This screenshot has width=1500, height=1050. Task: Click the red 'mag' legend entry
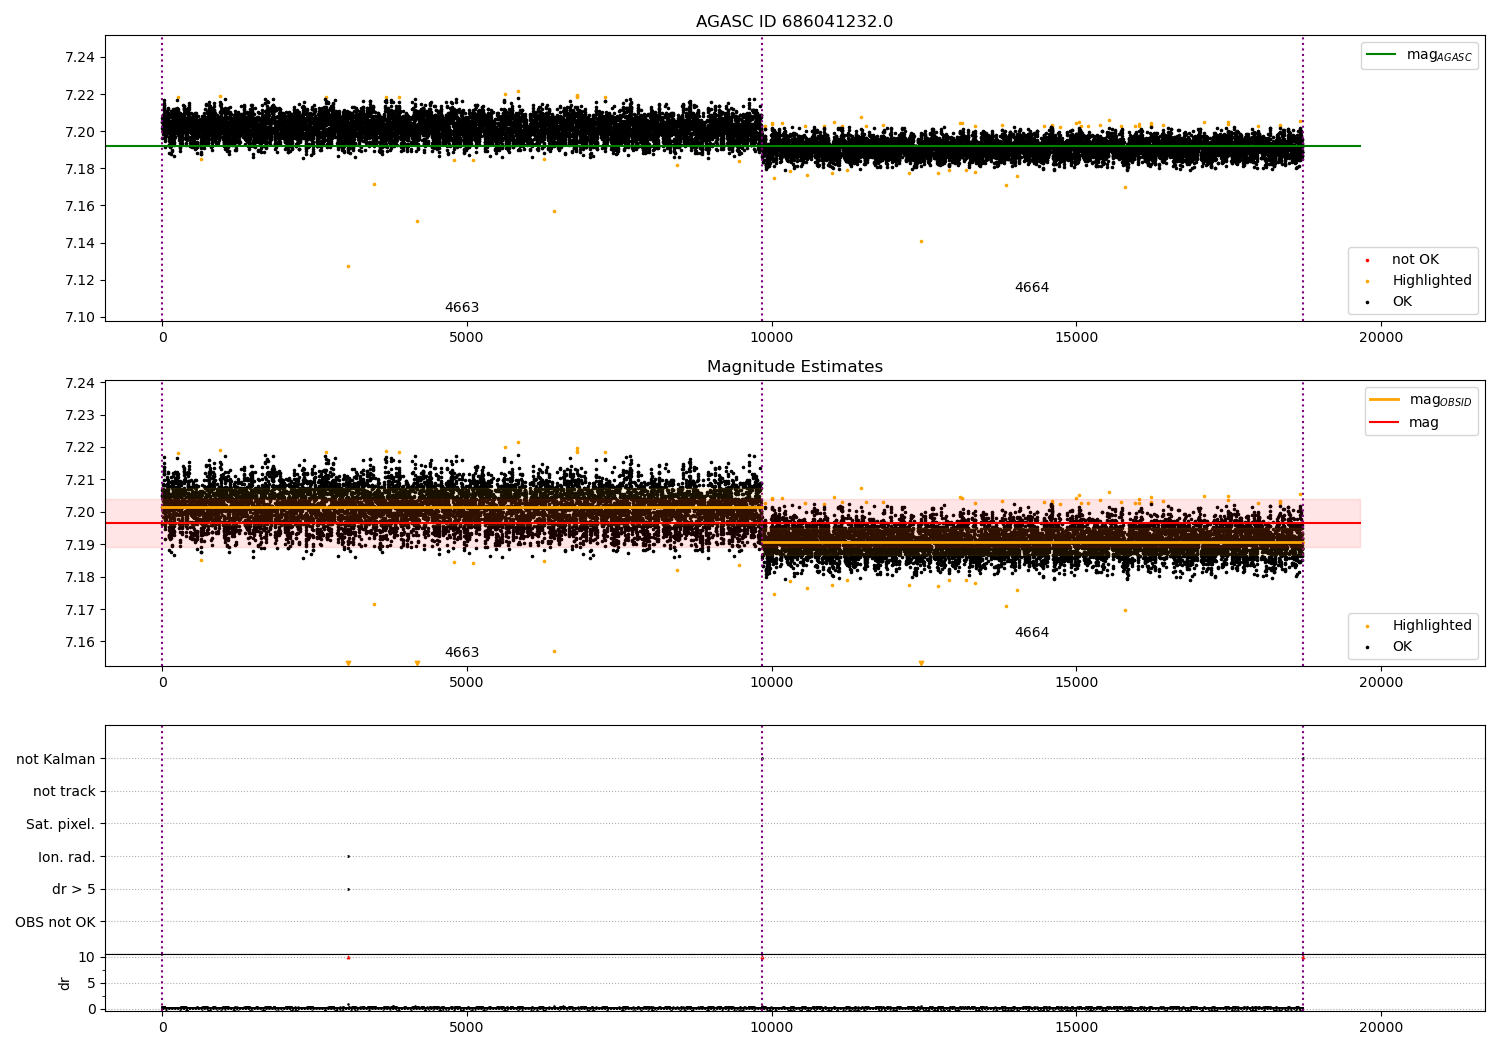pos(1405,423)
